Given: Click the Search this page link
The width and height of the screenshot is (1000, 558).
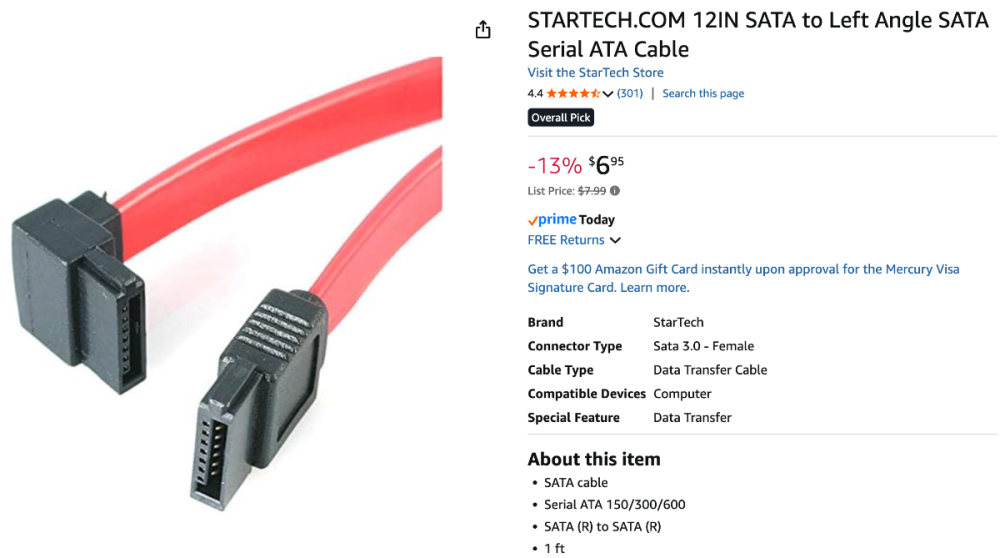Looking at the screenshot, I should click(703, 94).
